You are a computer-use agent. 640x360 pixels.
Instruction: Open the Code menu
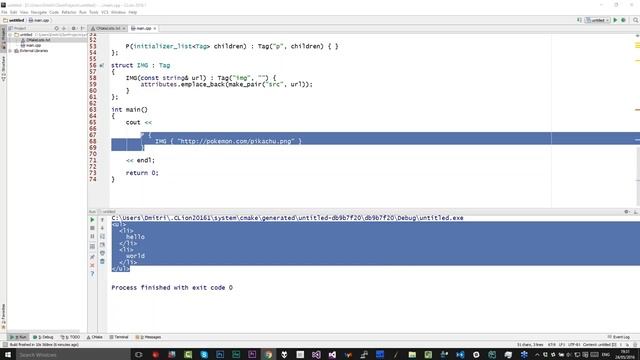click(54, 12)
